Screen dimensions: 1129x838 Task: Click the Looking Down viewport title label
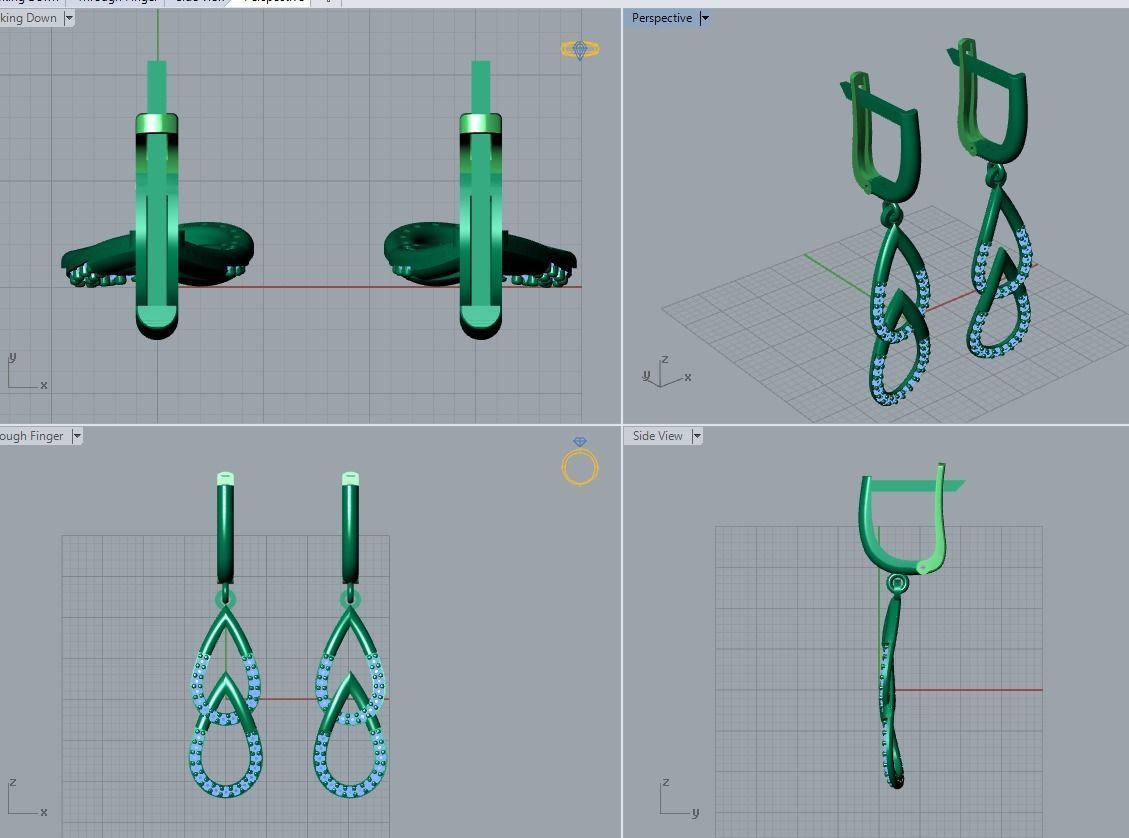pos(29,18)
